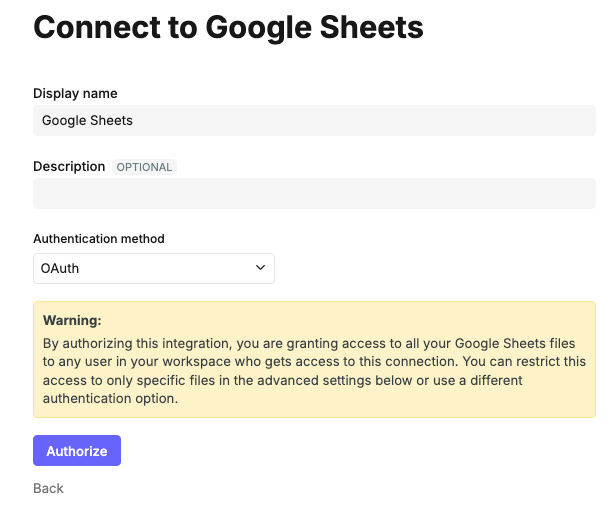Open the Authentication method dropdown

coord(154,269)
